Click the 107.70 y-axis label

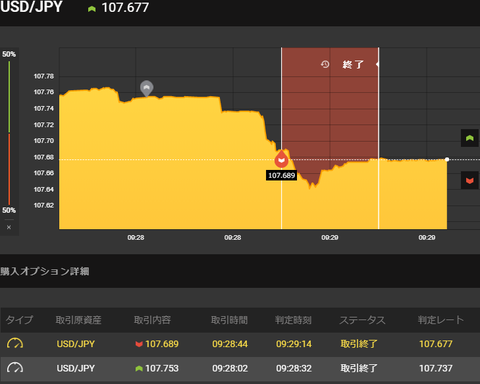44,140
